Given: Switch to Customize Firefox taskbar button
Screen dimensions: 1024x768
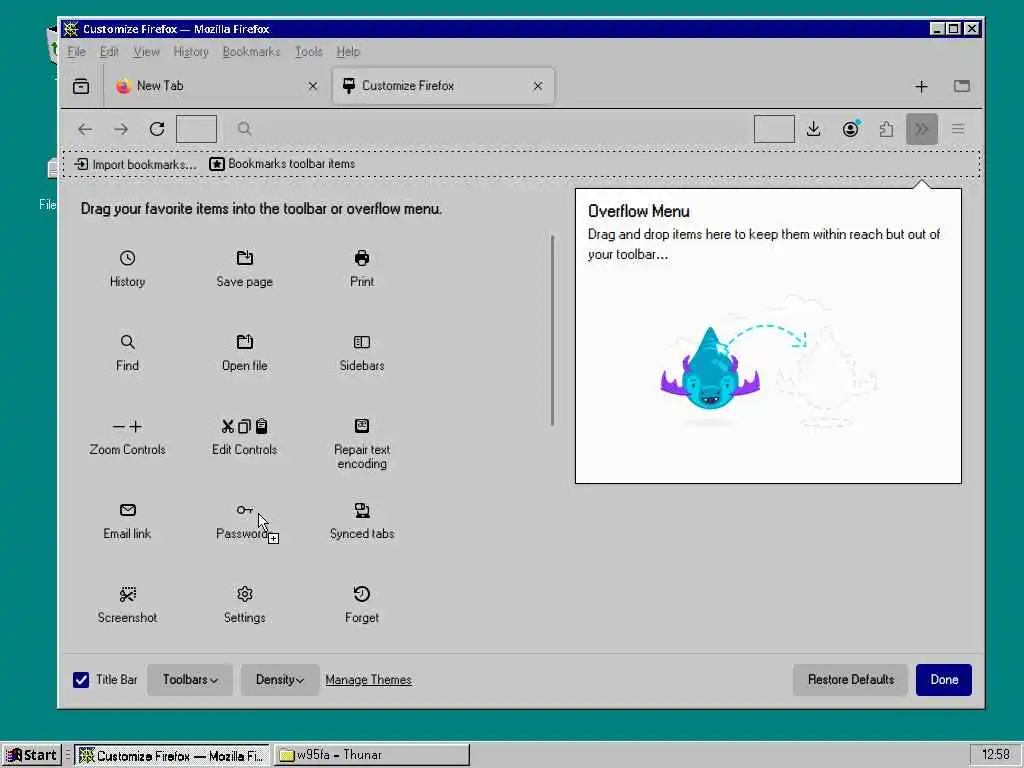Looking at the screenshot, I should 171,755.
